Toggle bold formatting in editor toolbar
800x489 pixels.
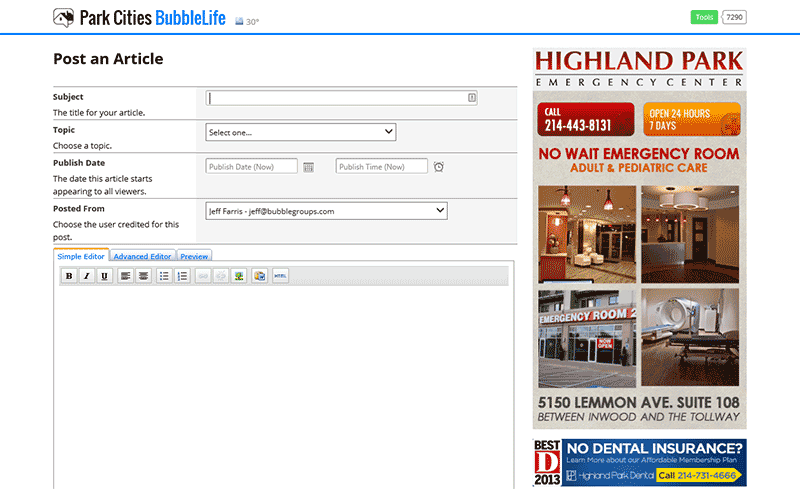(x=69, y=276)
